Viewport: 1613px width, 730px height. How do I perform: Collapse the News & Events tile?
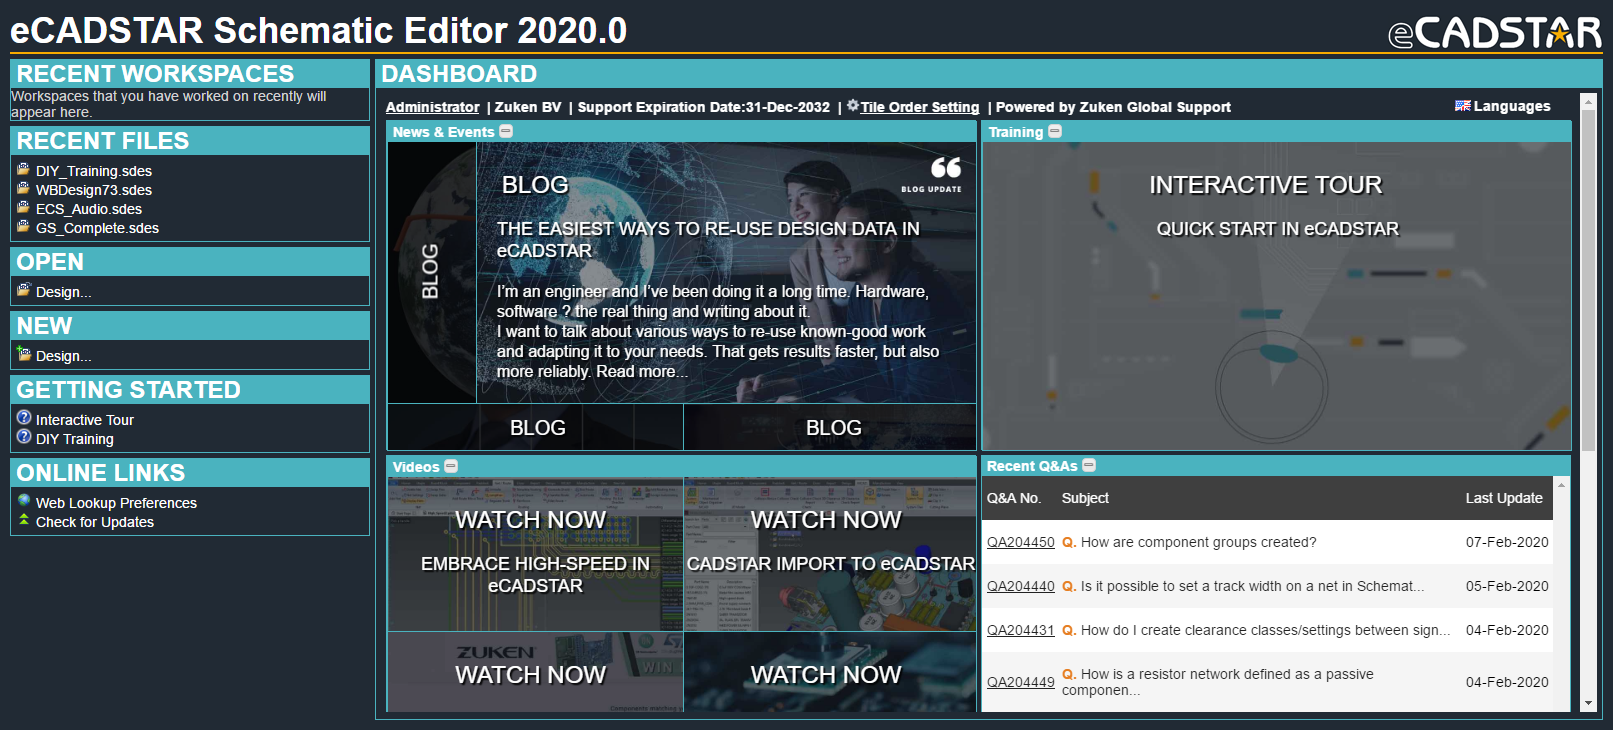(506, 132)
